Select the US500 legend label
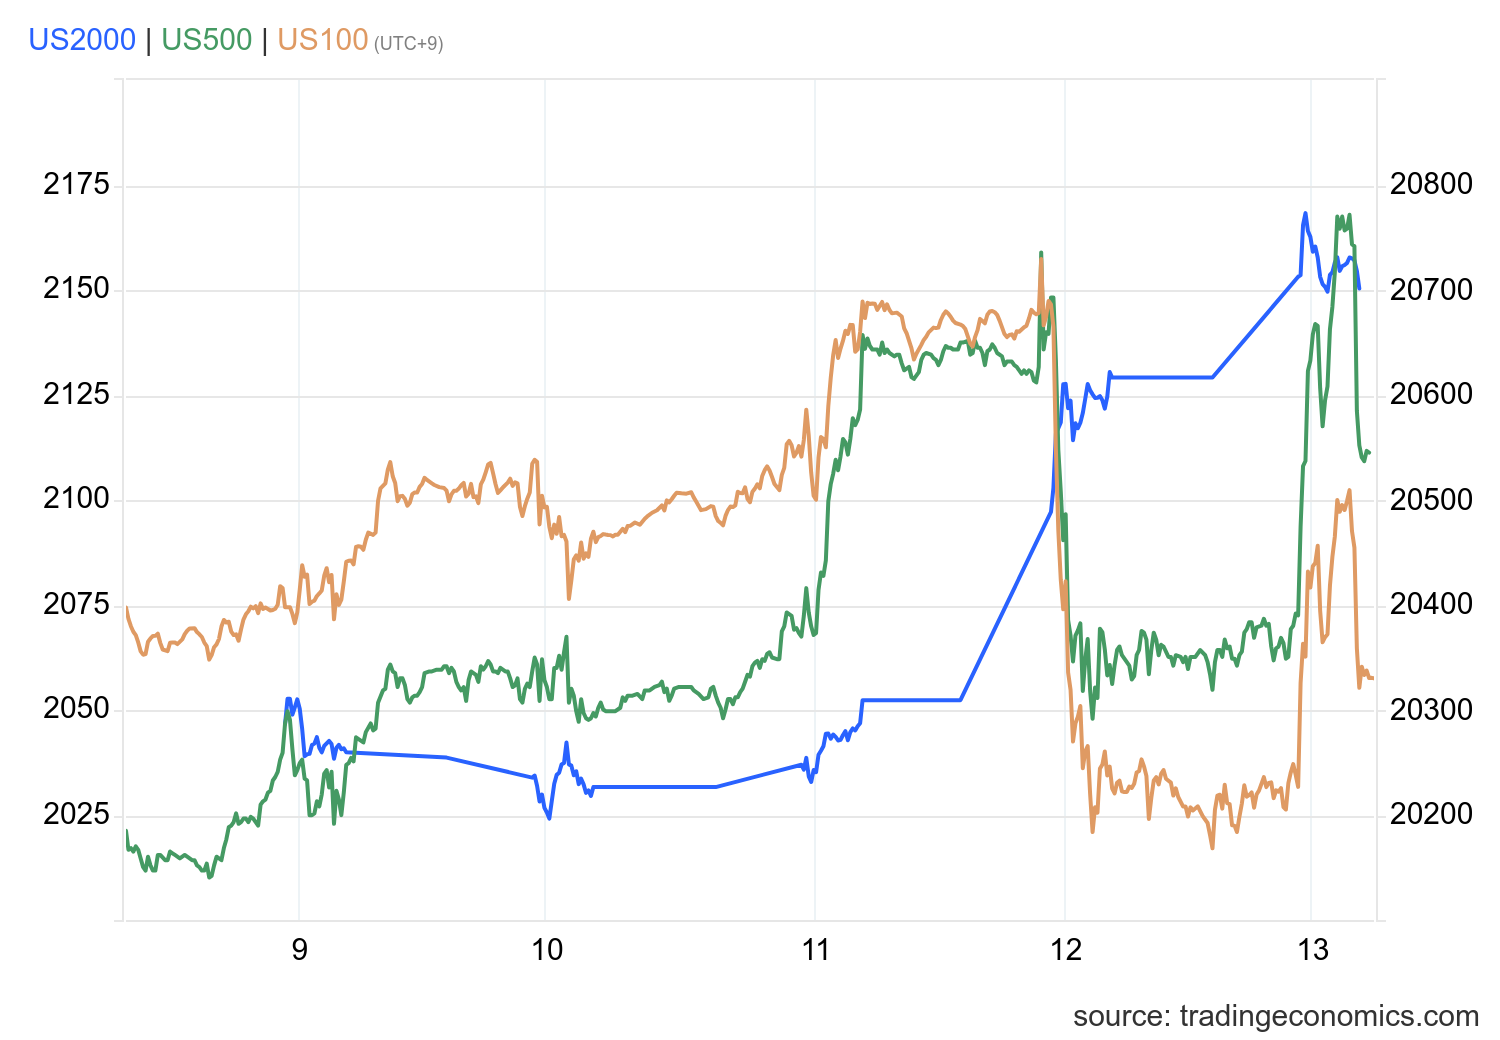Image resolution: width=1500 pixels, height=1040 pixels. 206,40
